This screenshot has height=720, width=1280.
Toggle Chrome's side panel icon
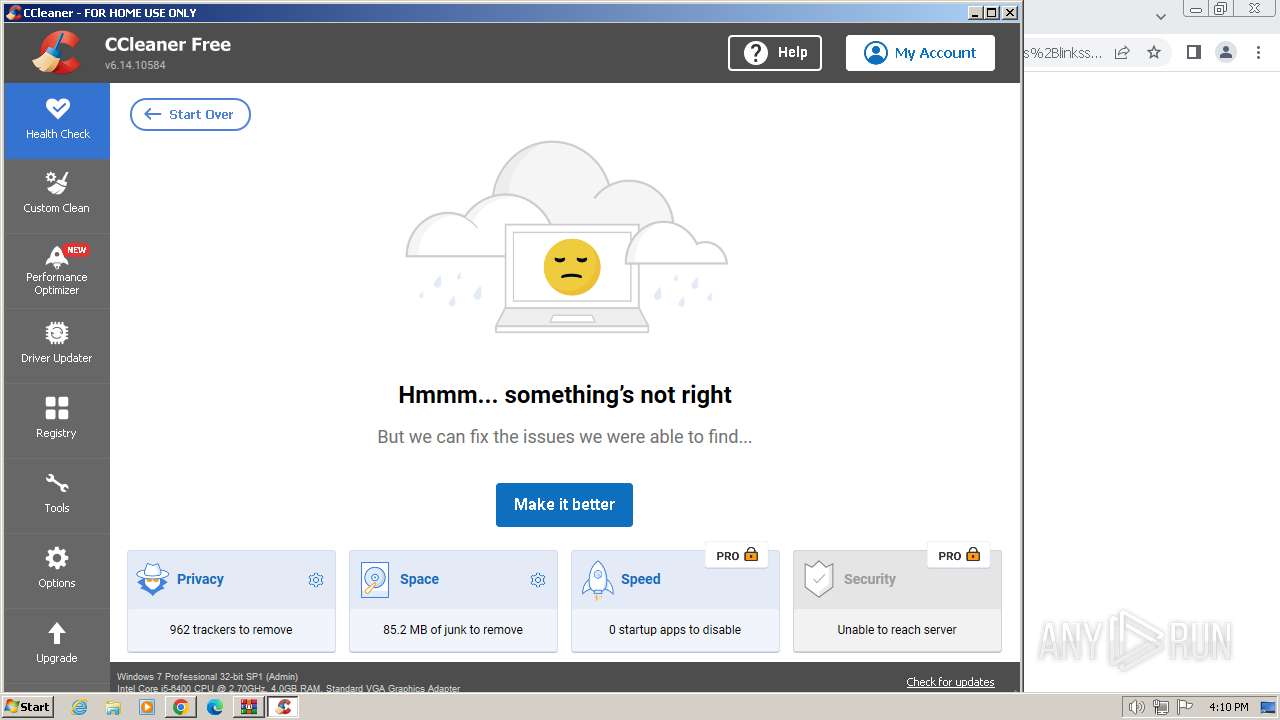pyautogui.click(x=1193, y=53)
